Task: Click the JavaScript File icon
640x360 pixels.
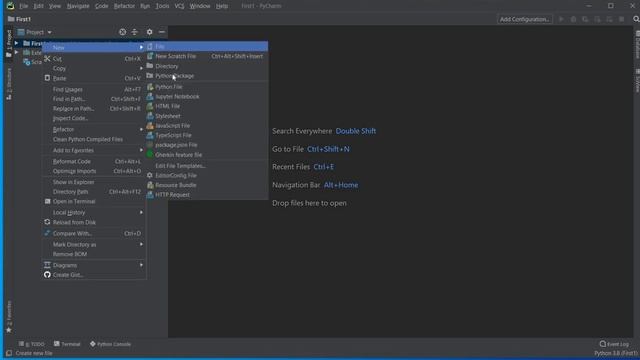Action: pos(150,126)
